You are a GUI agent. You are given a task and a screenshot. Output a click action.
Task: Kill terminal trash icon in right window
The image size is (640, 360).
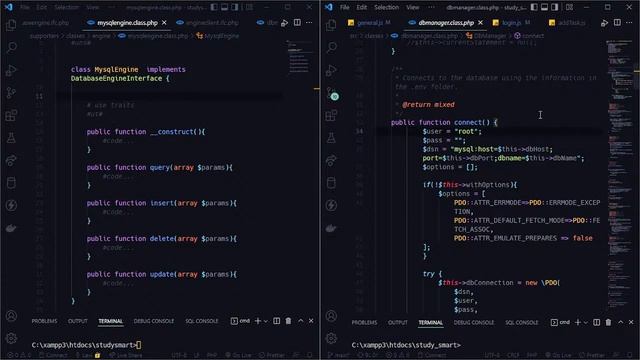pyautogui.click(x=608, y=322)
